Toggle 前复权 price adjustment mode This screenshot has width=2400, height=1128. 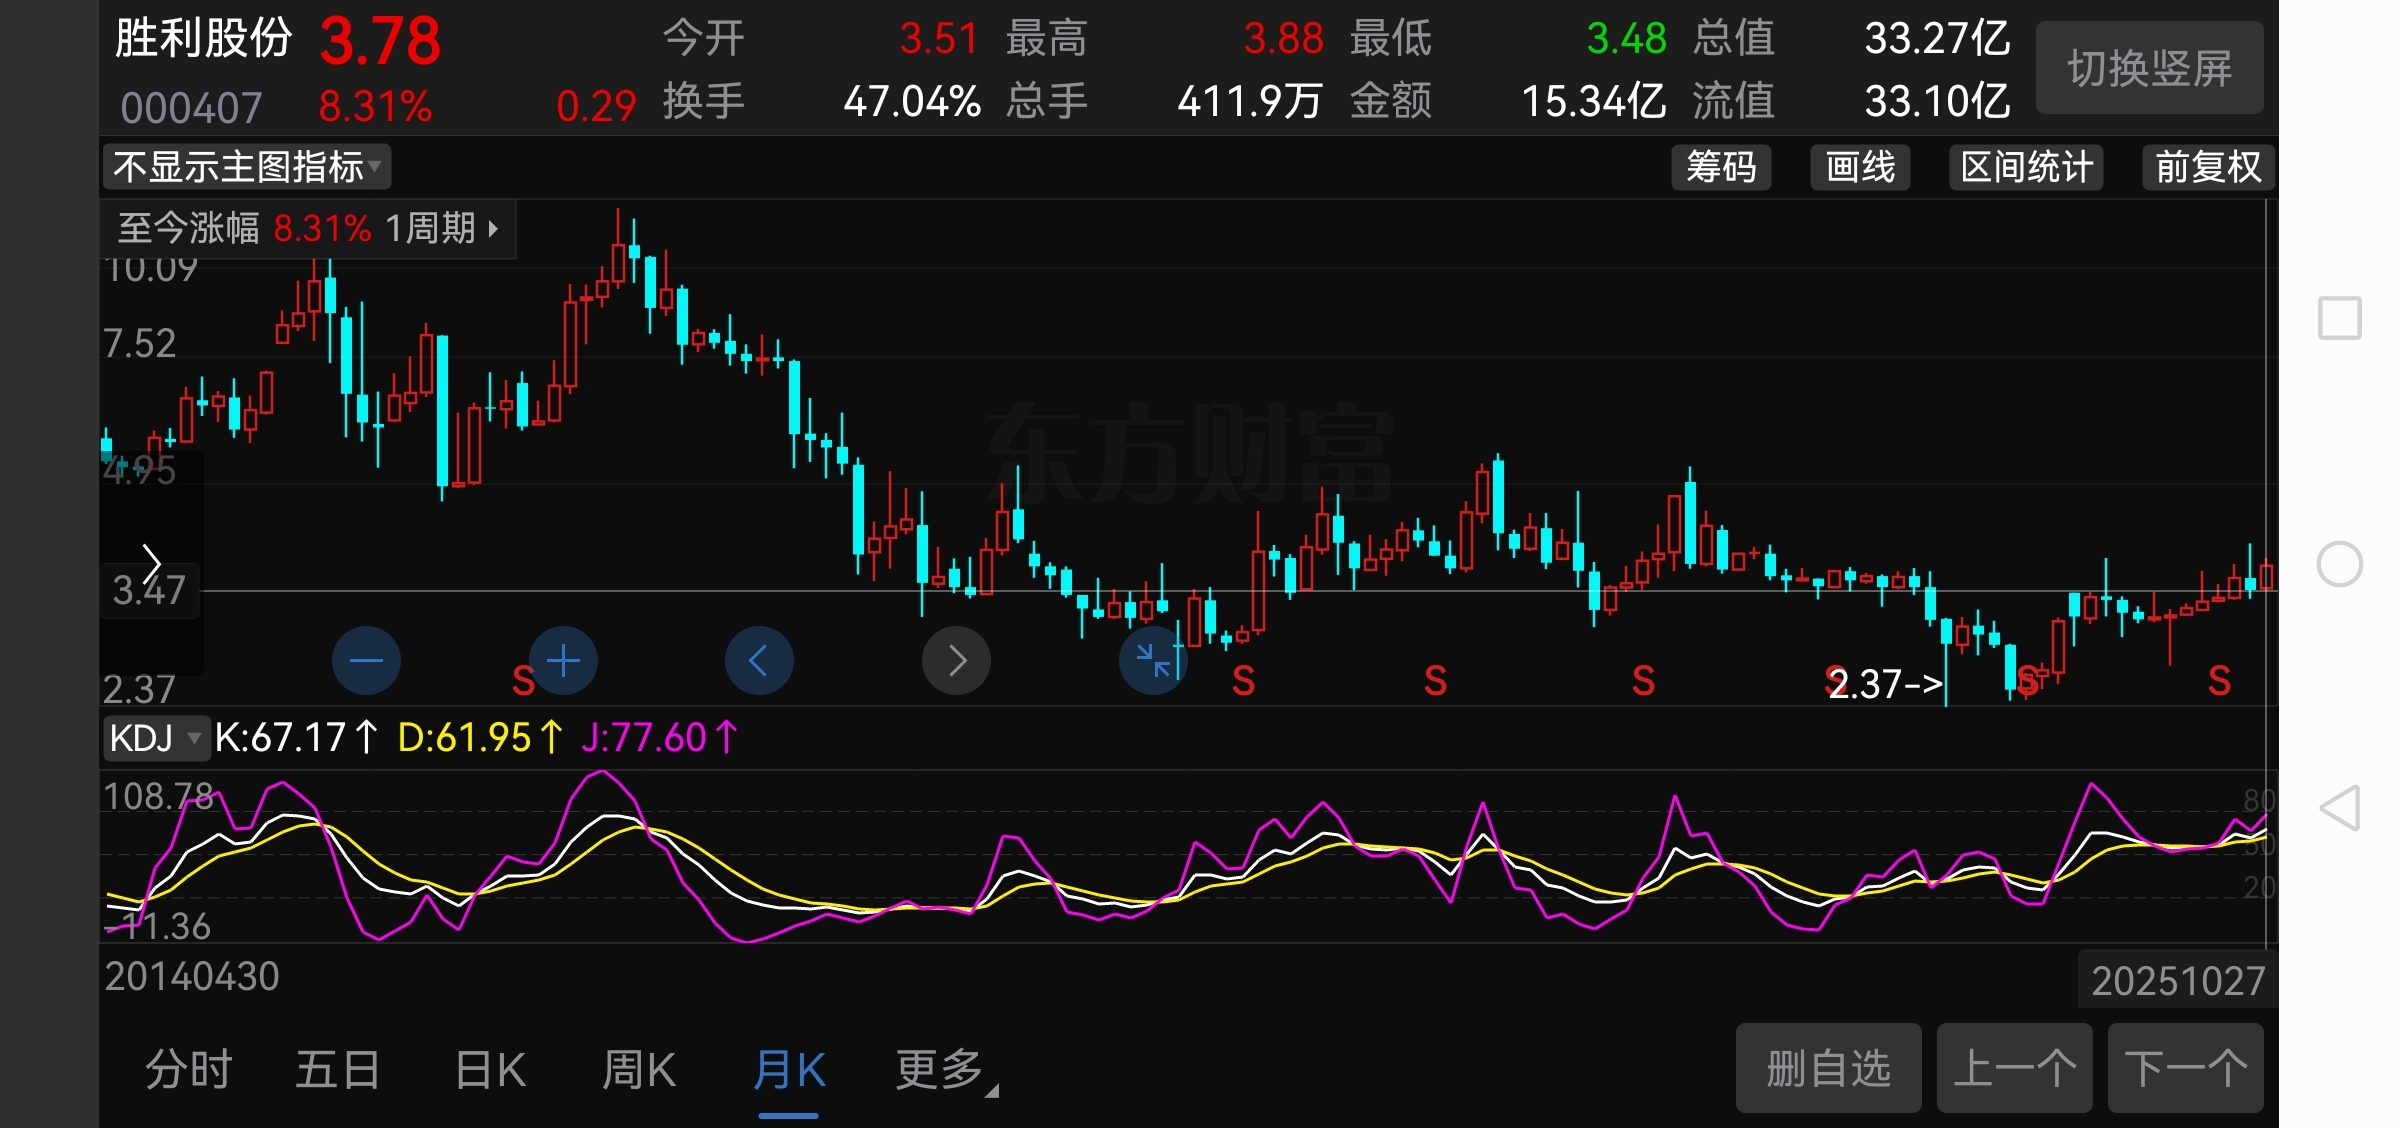tap(2208, 167)
